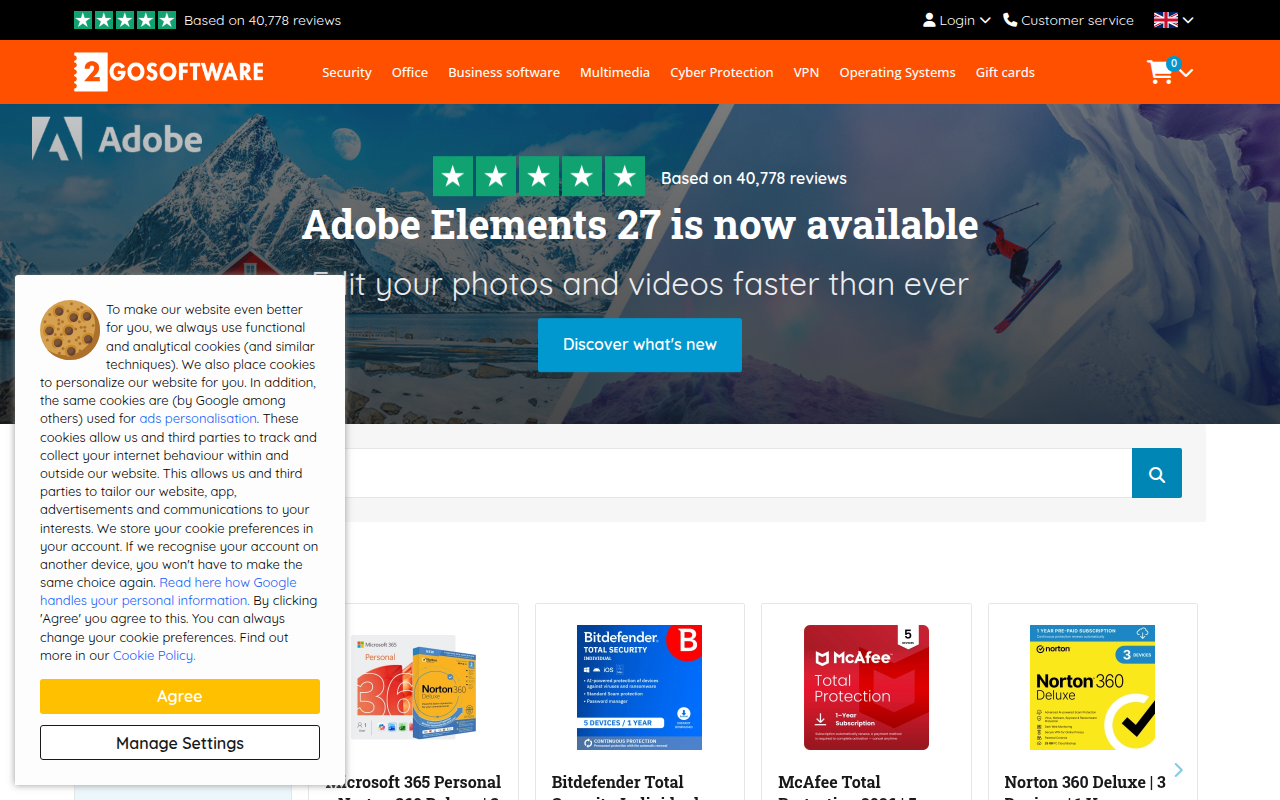The width and height of the screenshot is (1280, 800).
Task: Open the Cookie Policy link
Action: pos(154,656)
